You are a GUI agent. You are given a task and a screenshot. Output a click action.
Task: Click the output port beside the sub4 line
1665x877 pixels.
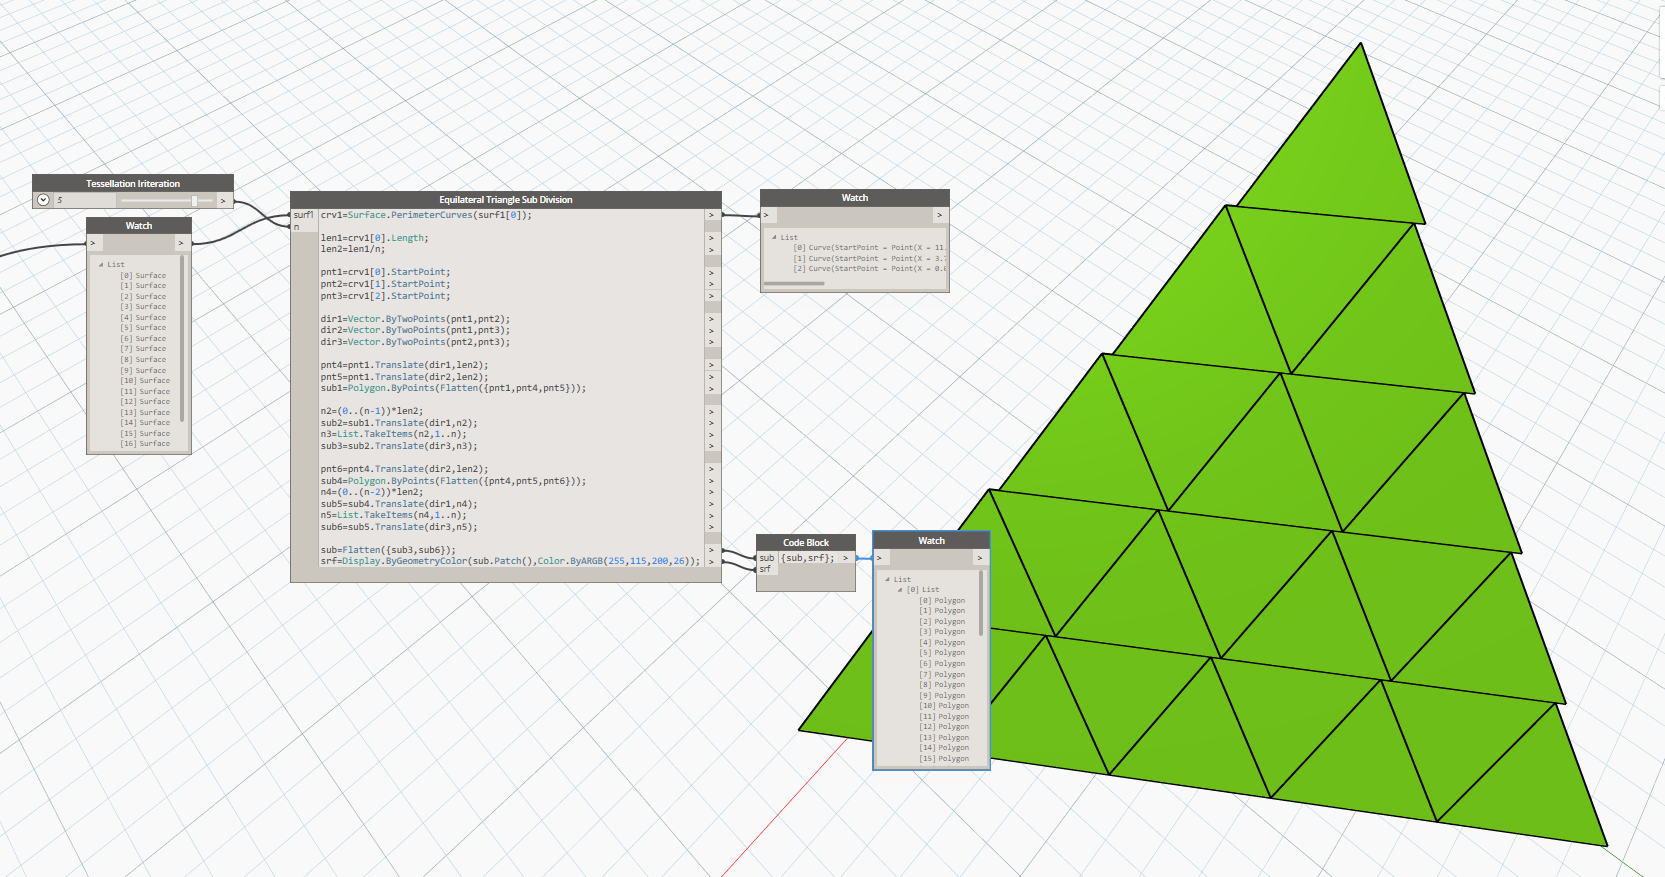pyautogui.click(x=711, y=481)
